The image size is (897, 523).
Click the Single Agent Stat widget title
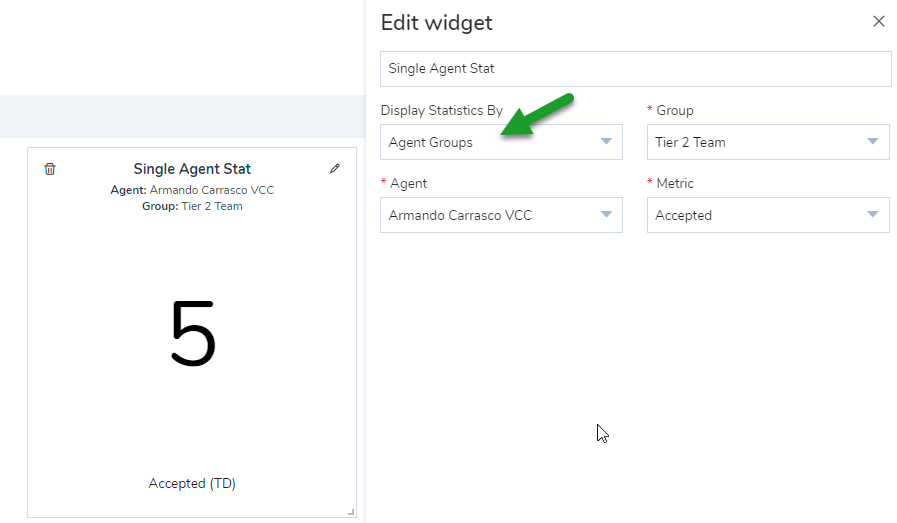192,169
